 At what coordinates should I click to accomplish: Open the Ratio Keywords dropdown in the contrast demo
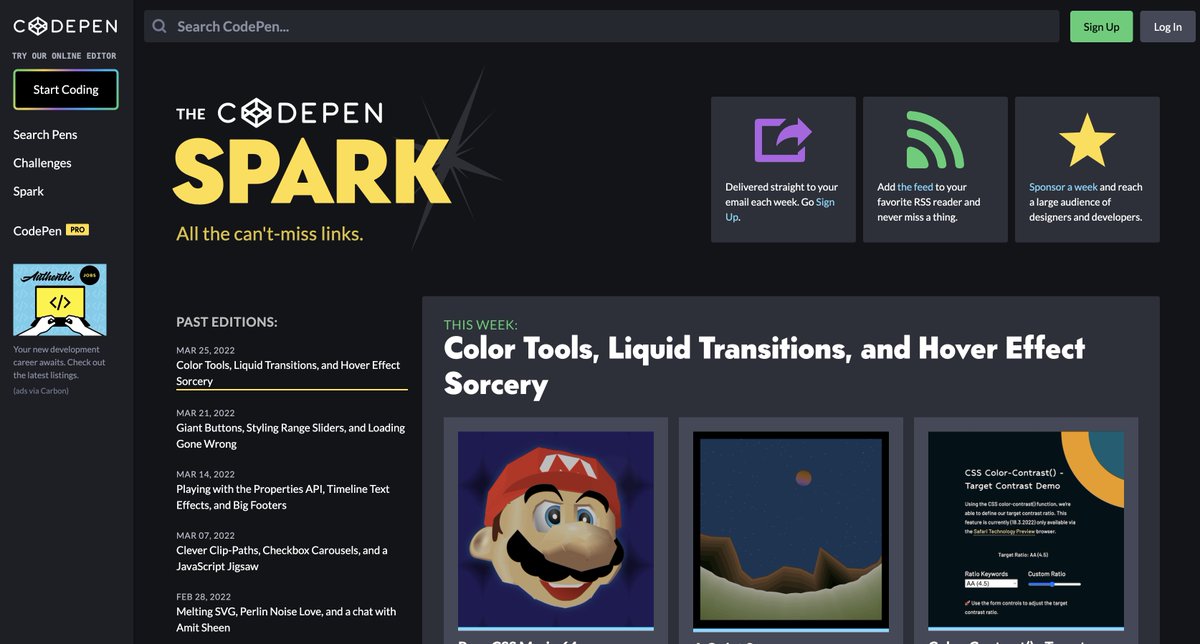coord(990,584)
